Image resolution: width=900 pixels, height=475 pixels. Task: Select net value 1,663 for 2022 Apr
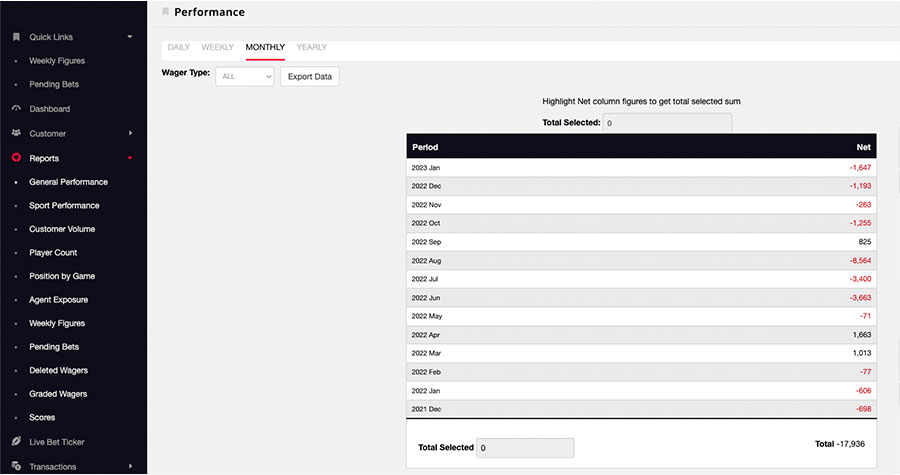point(862,334)
